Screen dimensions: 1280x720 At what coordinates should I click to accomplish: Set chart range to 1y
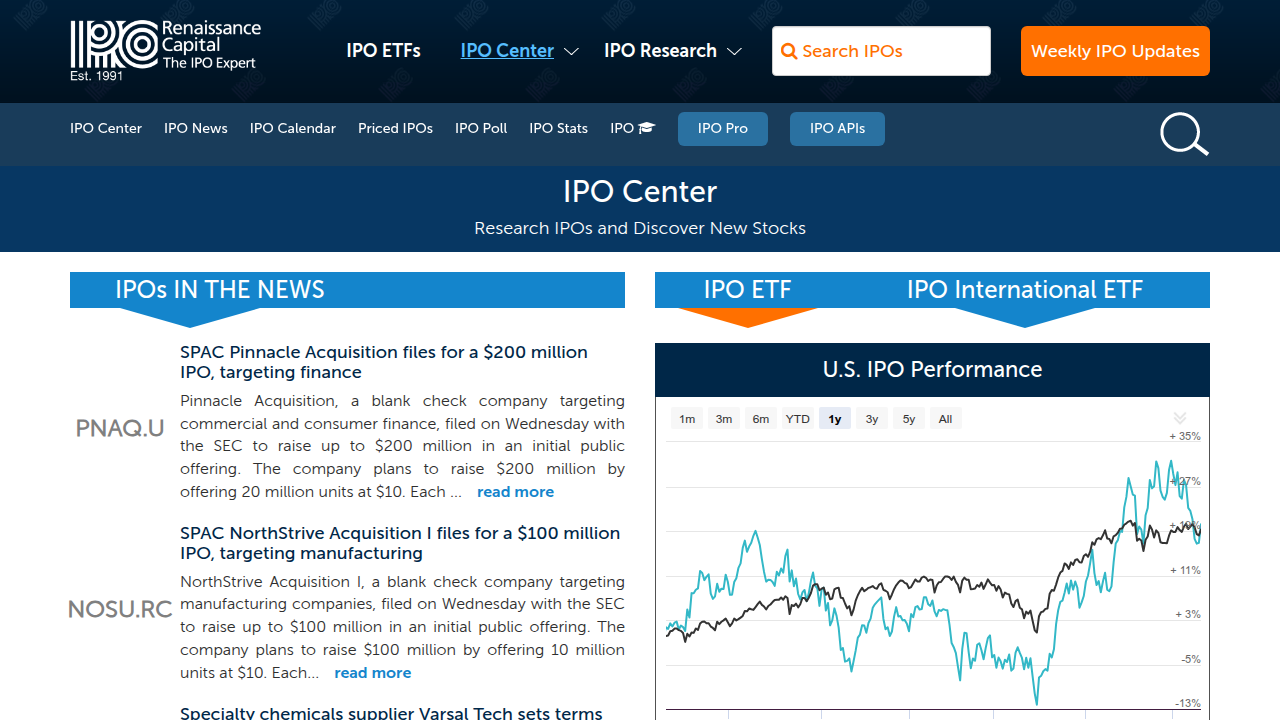(x=835, y=419)
